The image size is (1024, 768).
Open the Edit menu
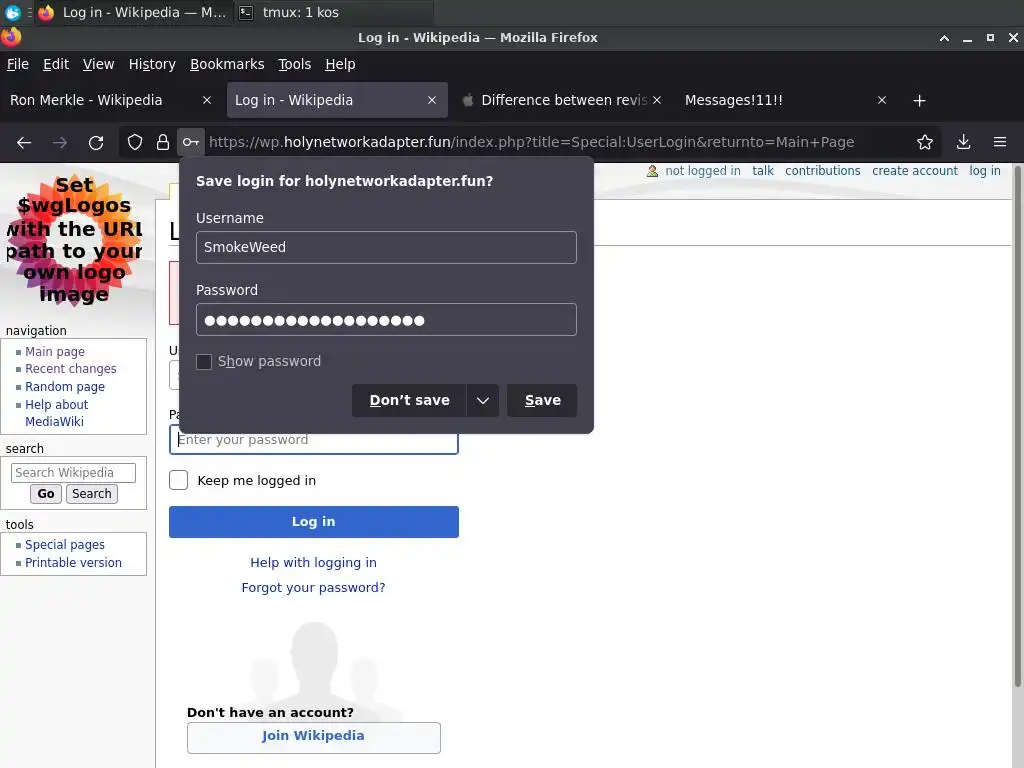click(56, 64)
